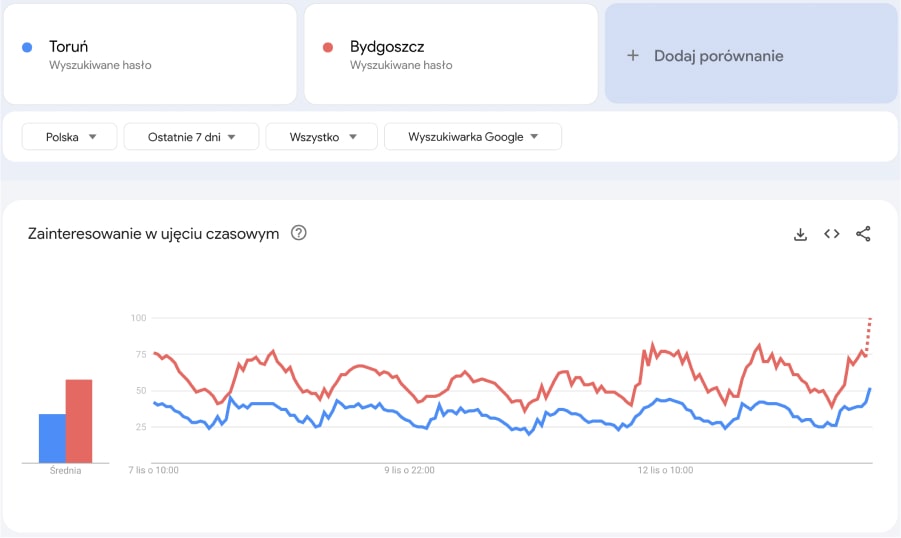Click the Zainteresowanie w ujęciu czasowym heading
901x538 pixels.
153,234
